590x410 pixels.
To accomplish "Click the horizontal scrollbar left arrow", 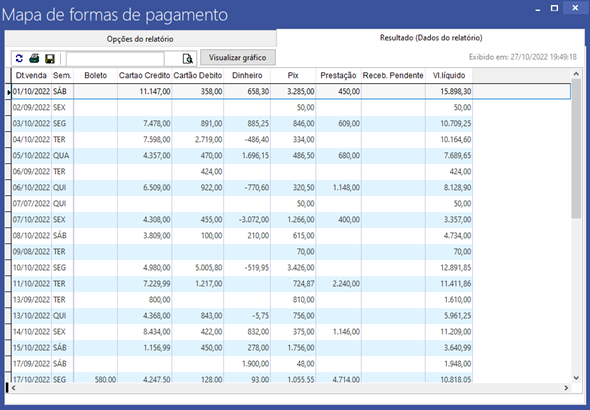I will point(14,388).
